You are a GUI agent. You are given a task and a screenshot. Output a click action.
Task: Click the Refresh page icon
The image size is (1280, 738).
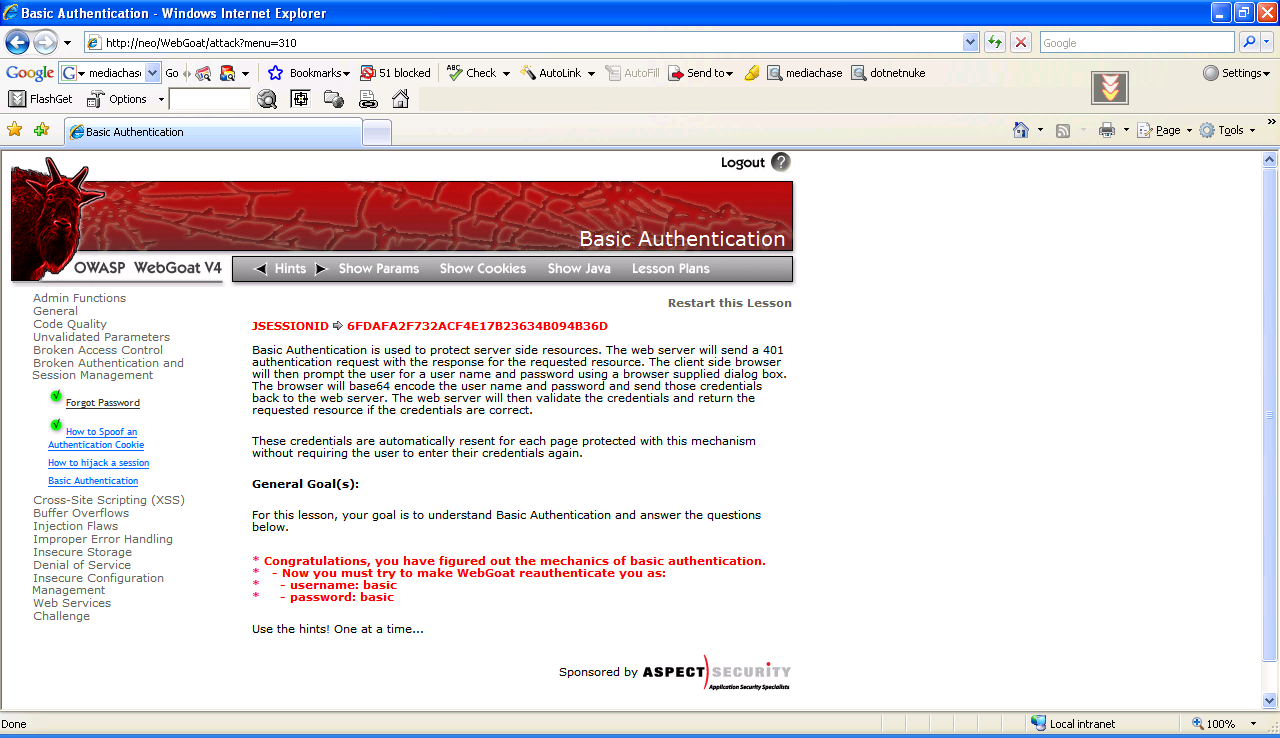click(x=995, y=43)
